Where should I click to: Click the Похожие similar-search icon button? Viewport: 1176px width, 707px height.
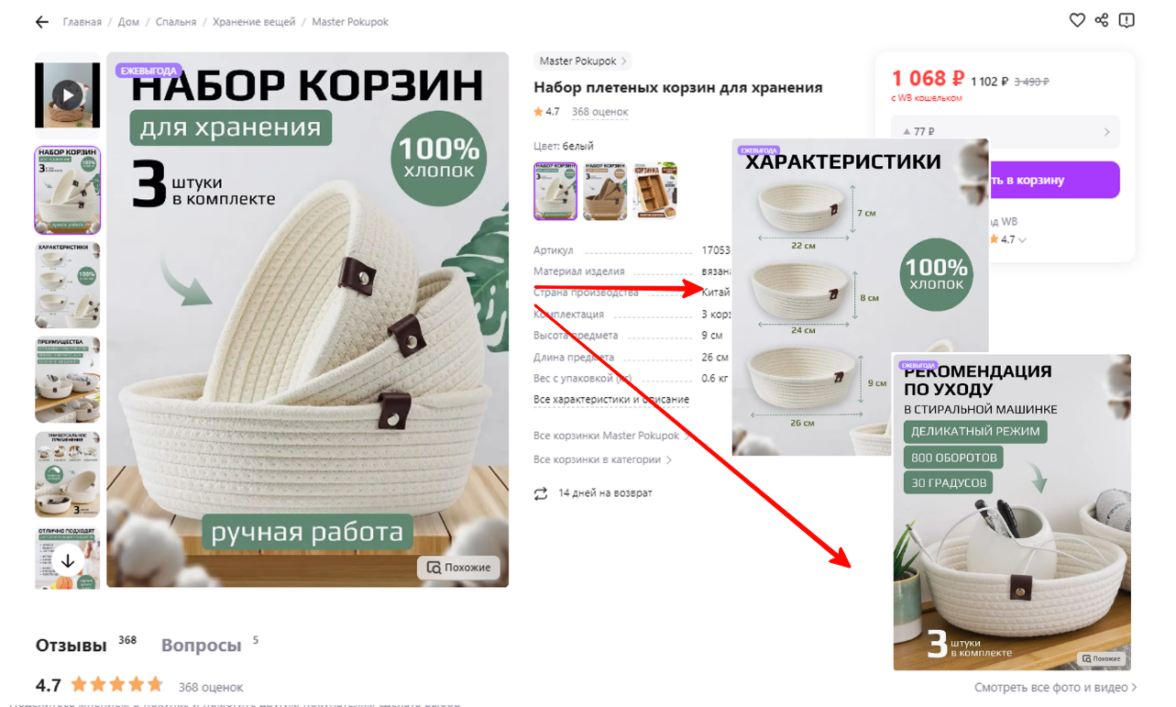click(458, 568)
